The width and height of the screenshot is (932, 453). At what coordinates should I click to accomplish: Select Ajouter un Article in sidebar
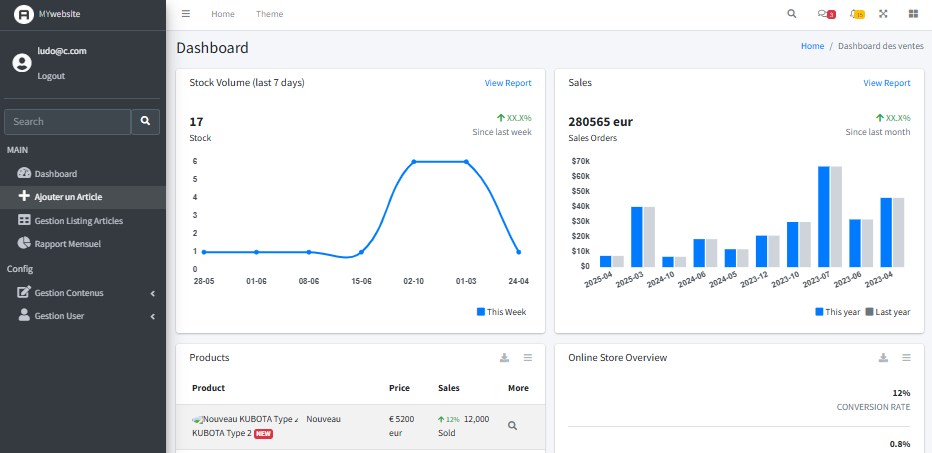(x=68, y=197)
